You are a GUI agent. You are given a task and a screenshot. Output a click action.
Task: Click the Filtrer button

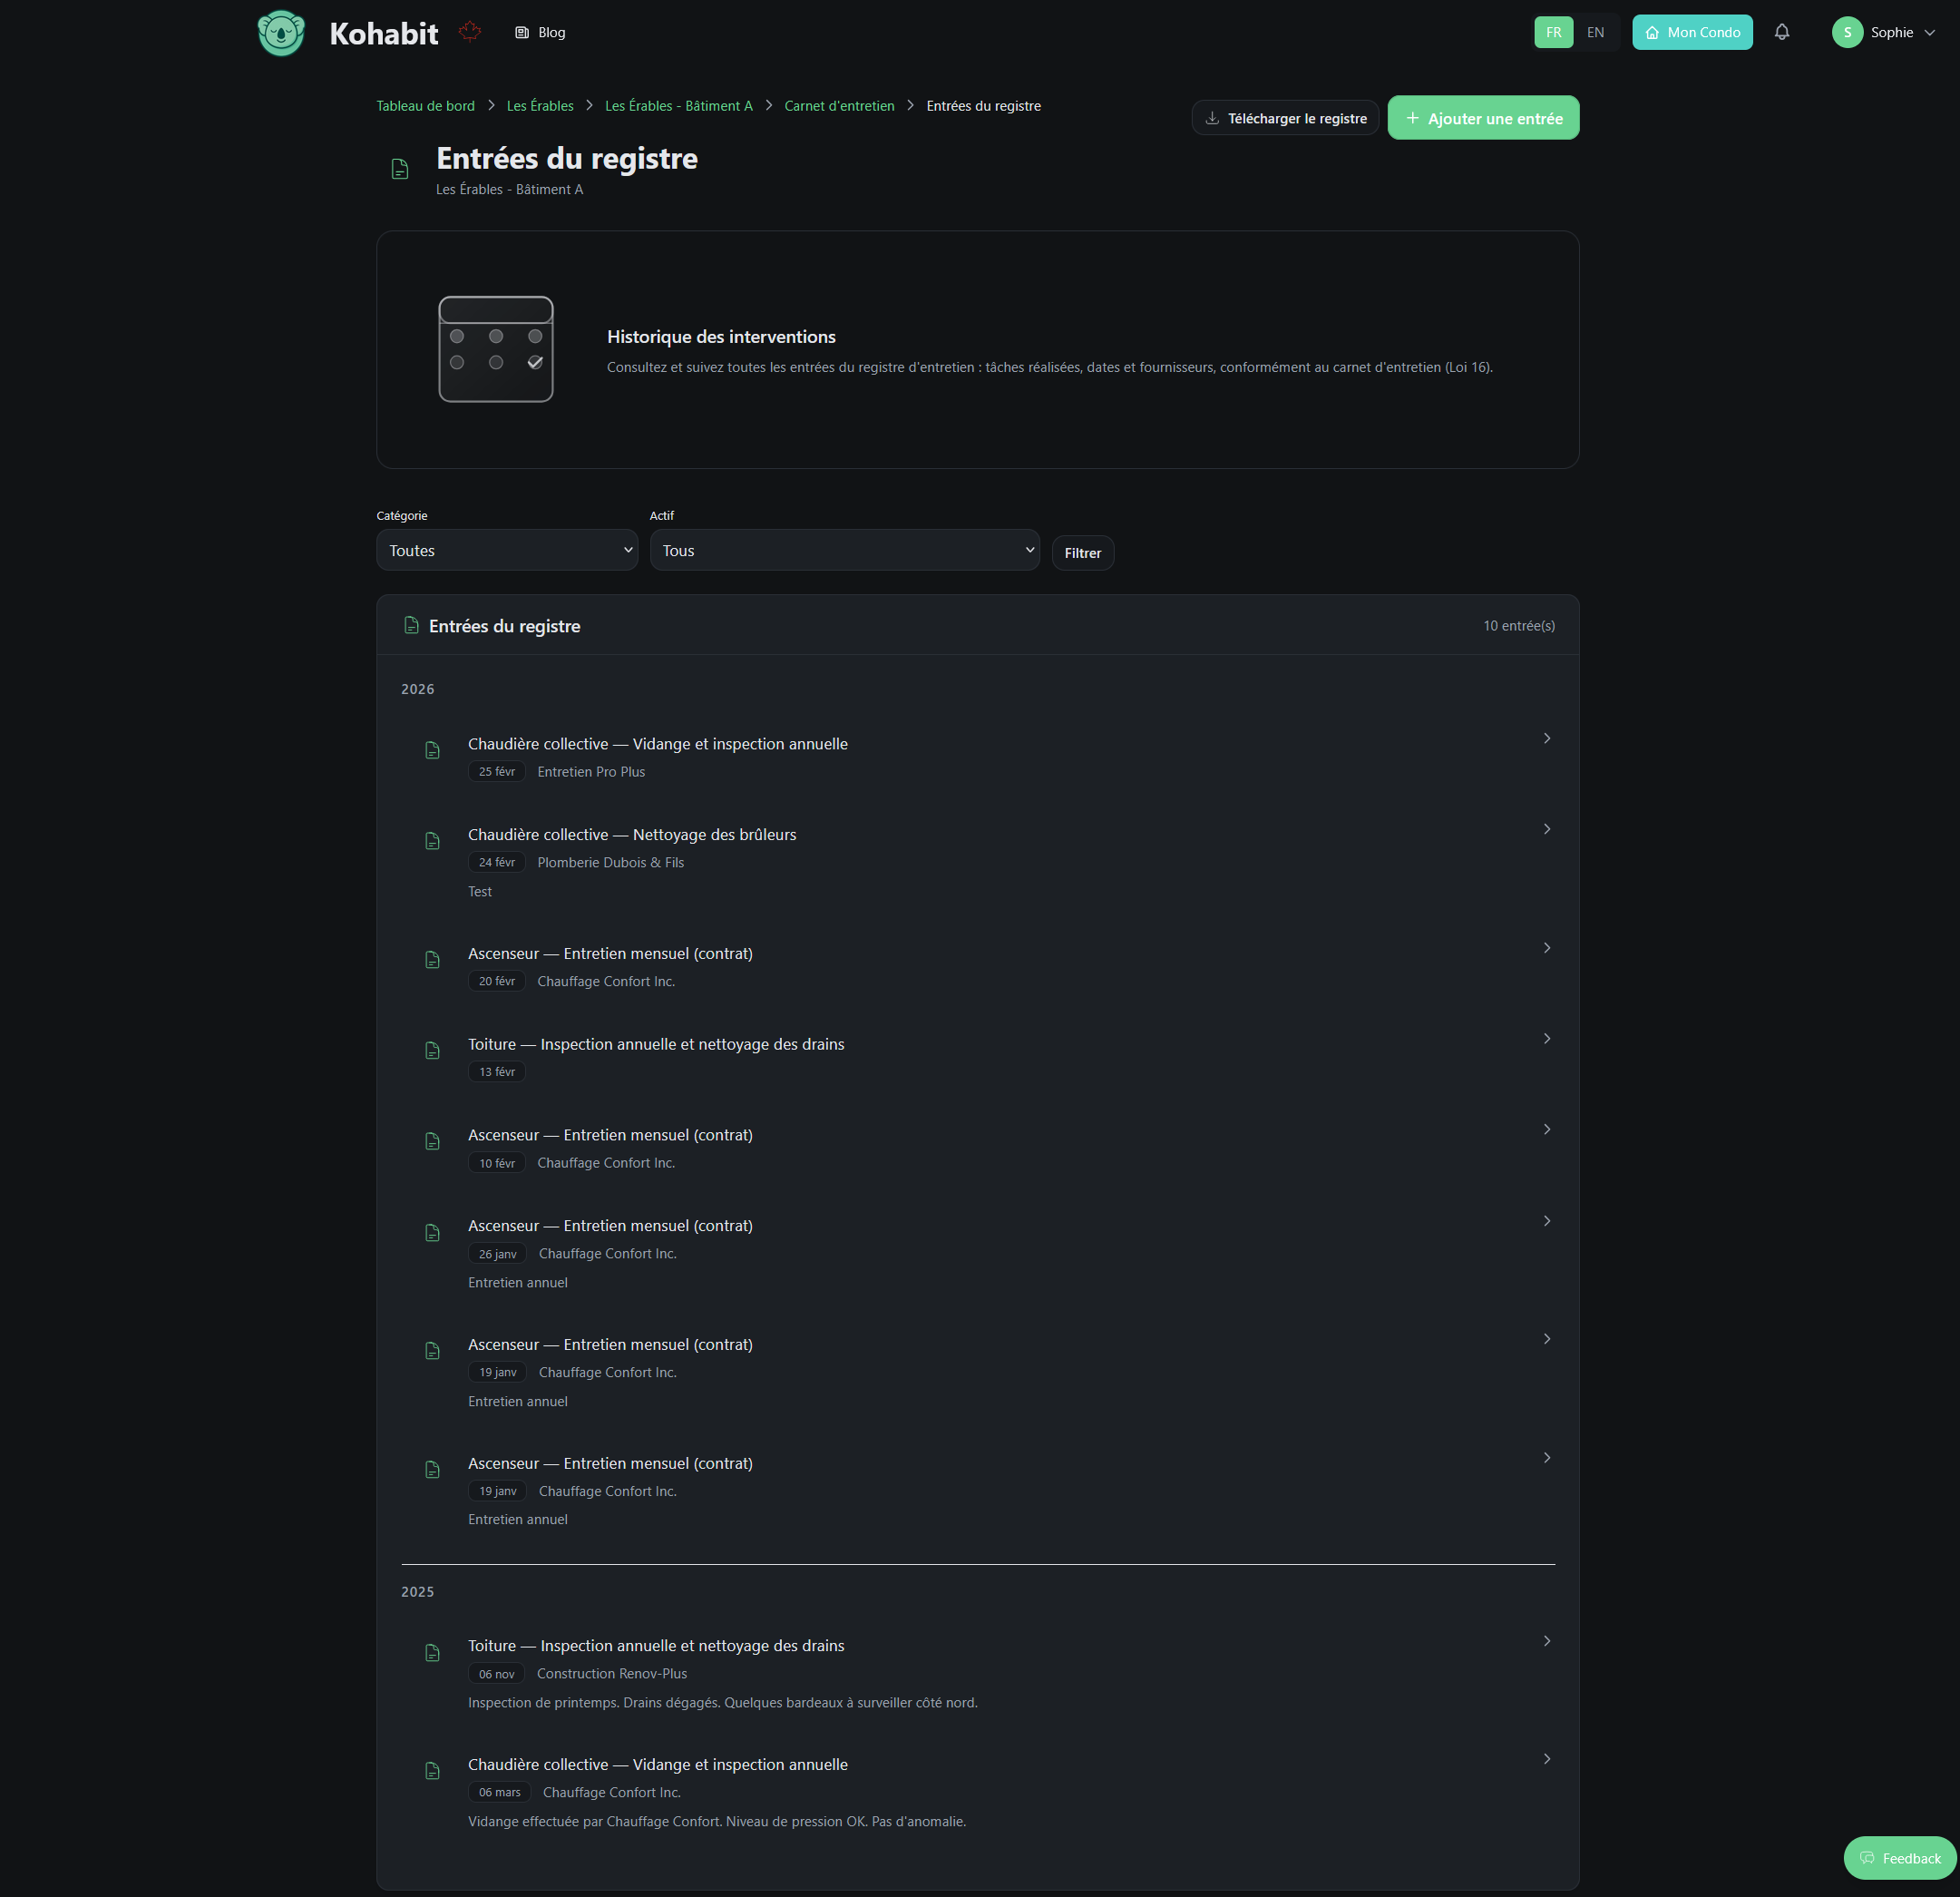[1082, 552]
